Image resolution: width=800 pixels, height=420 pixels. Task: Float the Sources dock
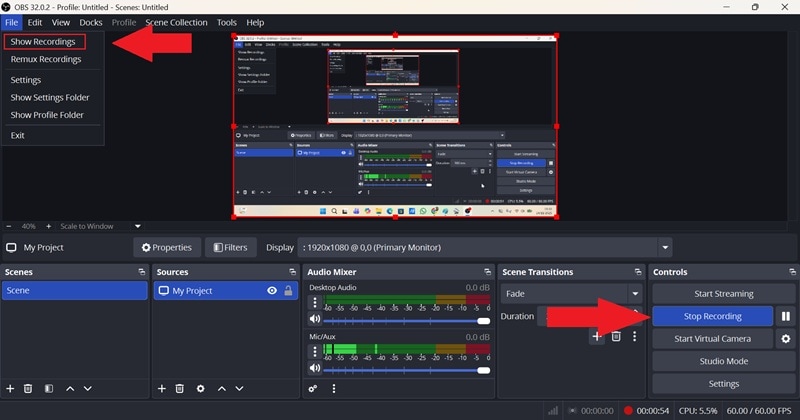coord(292,272)
